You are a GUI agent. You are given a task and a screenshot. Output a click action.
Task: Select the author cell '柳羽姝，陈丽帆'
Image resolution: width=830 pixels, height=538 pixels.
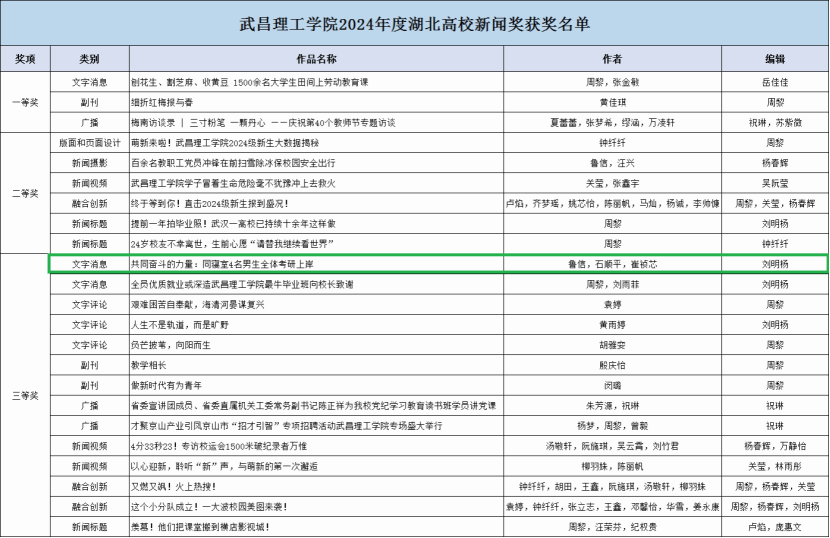pyautogui.click(x=612, y=466)
